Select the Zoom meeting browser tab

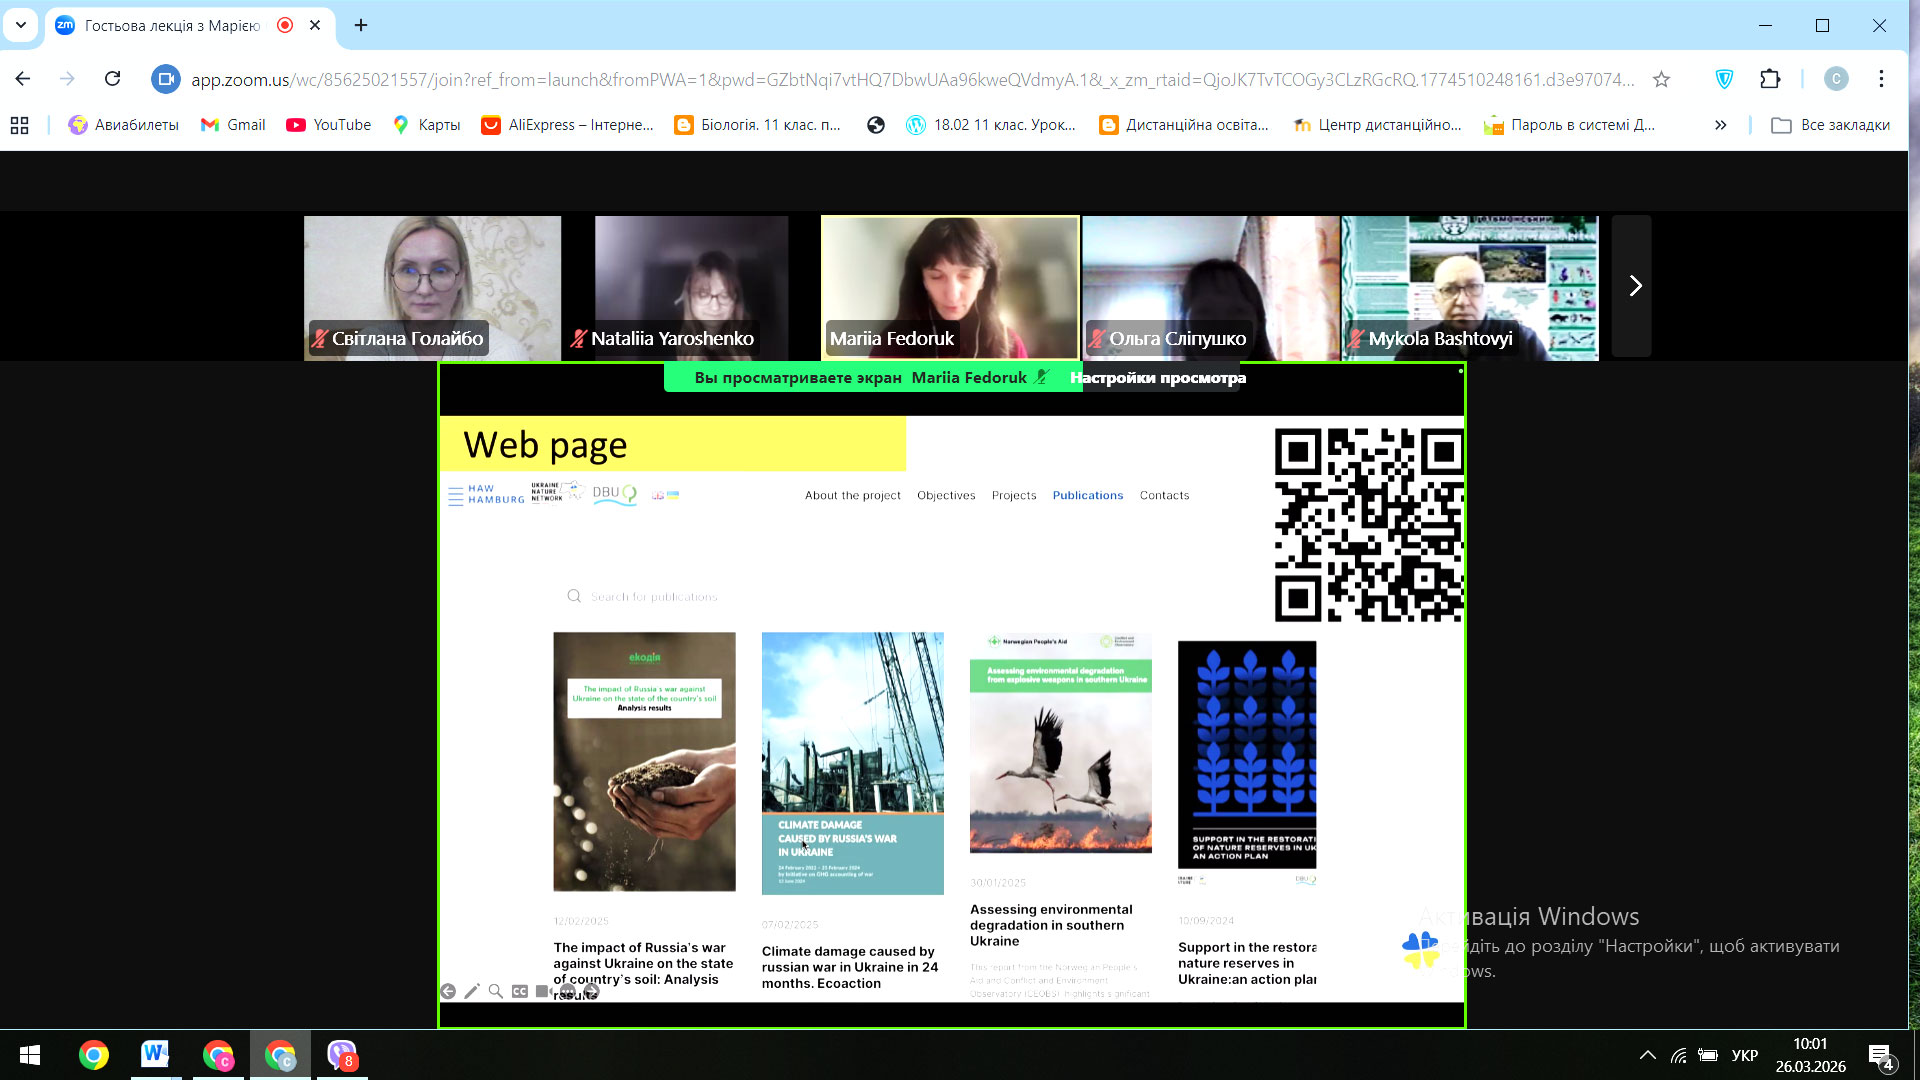pos(172,25)
